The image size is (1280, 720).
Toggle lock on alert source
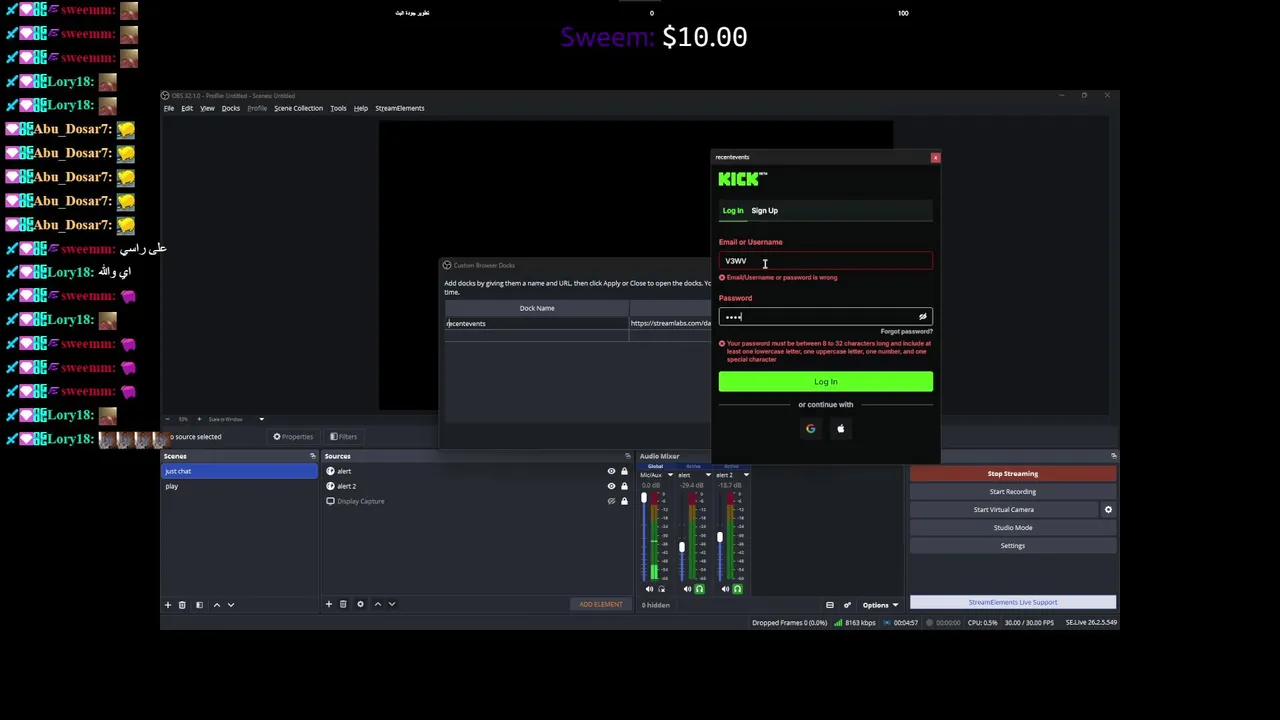point(624,471)
